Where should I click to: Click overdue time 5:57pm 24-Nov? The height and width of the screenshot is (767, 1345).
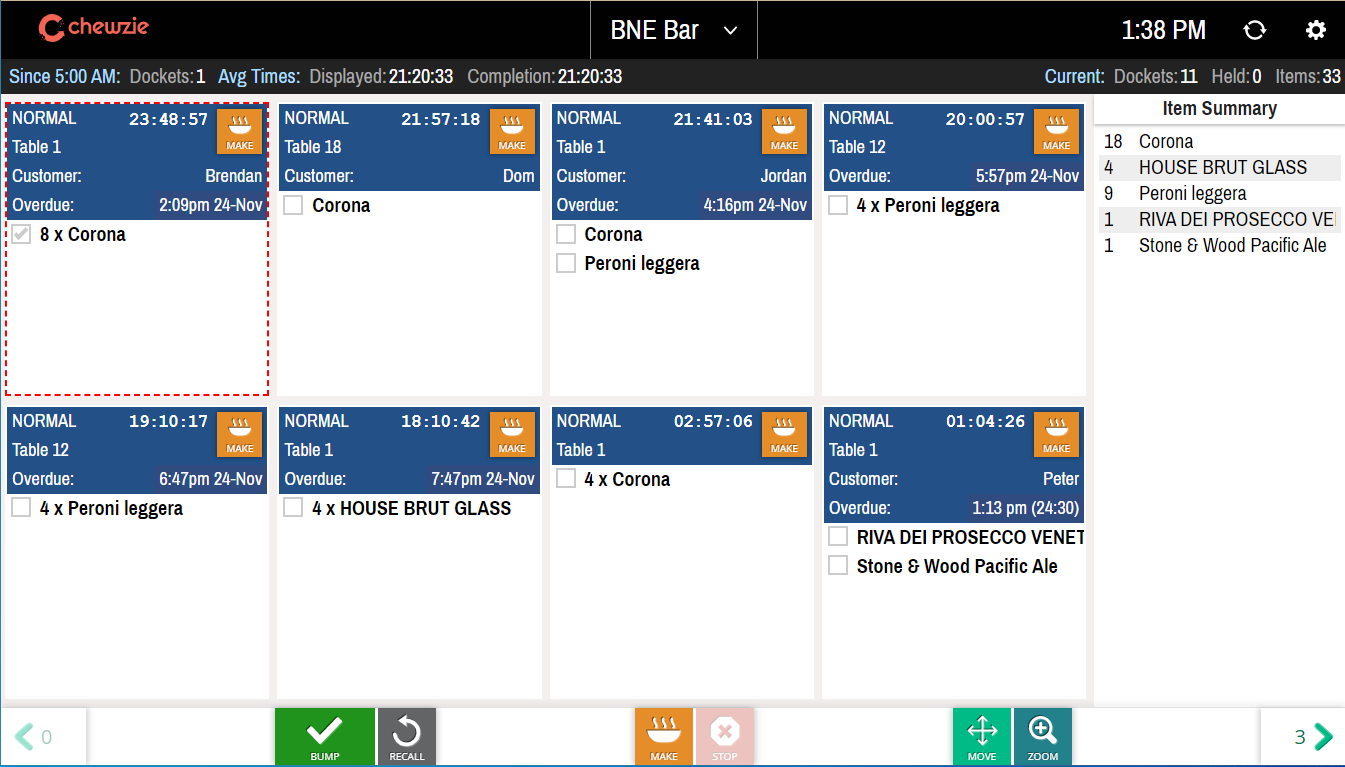coord(1027,176)
